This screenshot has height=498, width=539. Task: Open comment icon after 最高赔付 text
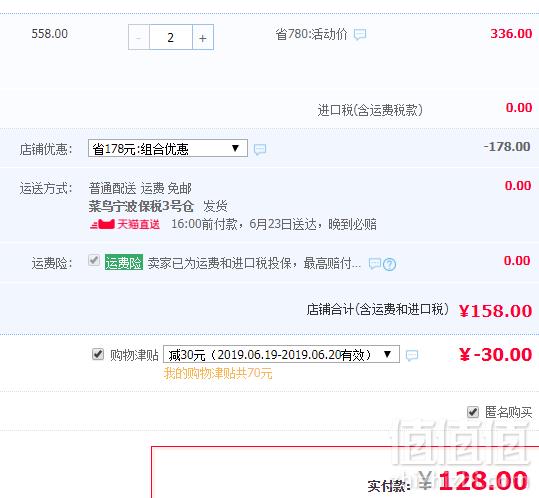[374, 264]
